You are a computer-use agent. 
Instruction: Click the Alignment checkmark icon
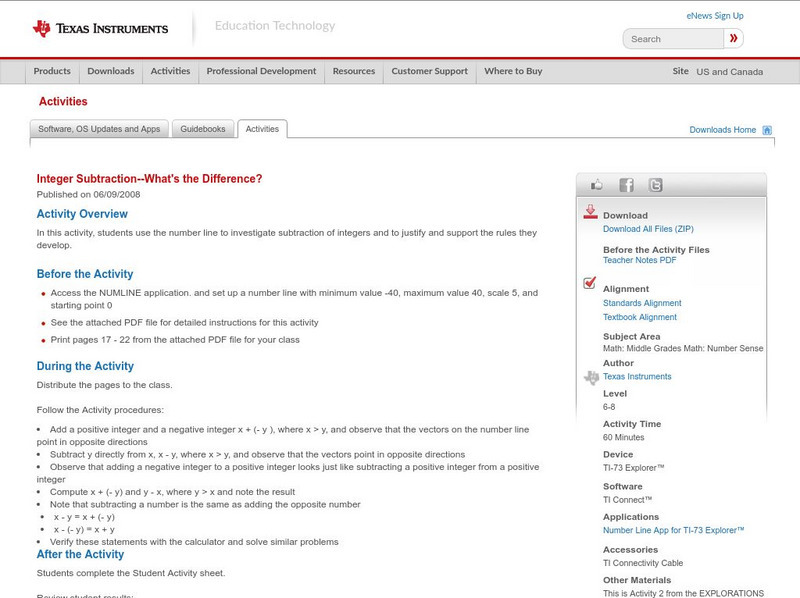point(590,283)
